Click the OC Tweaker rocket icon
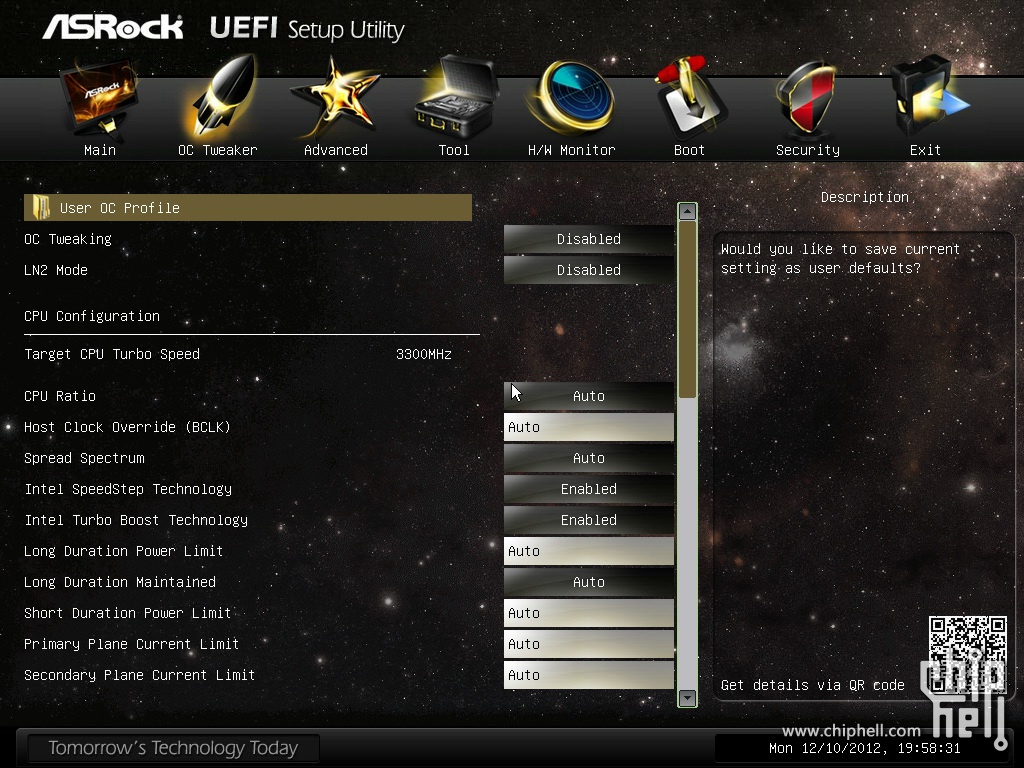Screen dimensions: 1024x768 click(x=219, y=97)
